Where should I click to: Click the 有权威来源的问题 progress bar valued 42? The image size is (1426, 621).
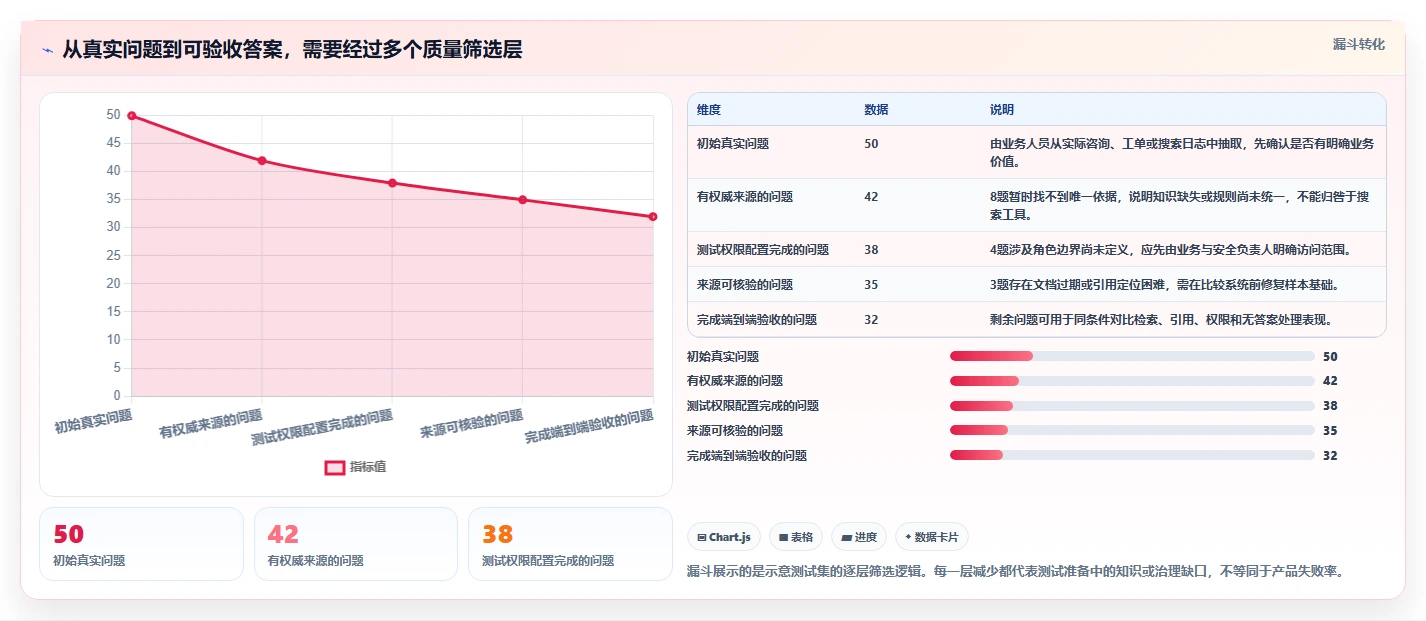[1132, 381]
